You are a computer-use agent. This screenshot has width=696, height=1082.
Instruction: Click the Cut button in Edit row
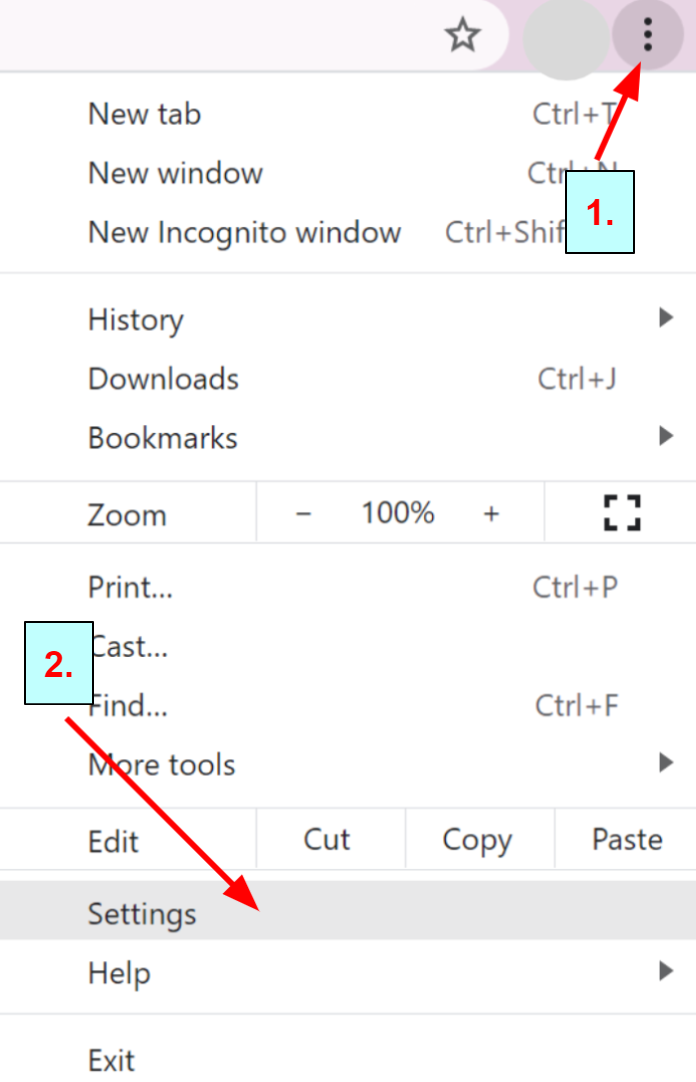tap(327, 839)
